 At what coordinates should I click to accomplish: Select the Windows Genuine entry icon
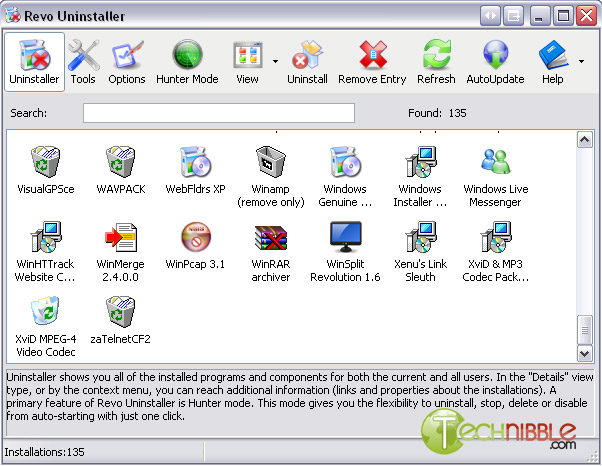pos(345,161)
